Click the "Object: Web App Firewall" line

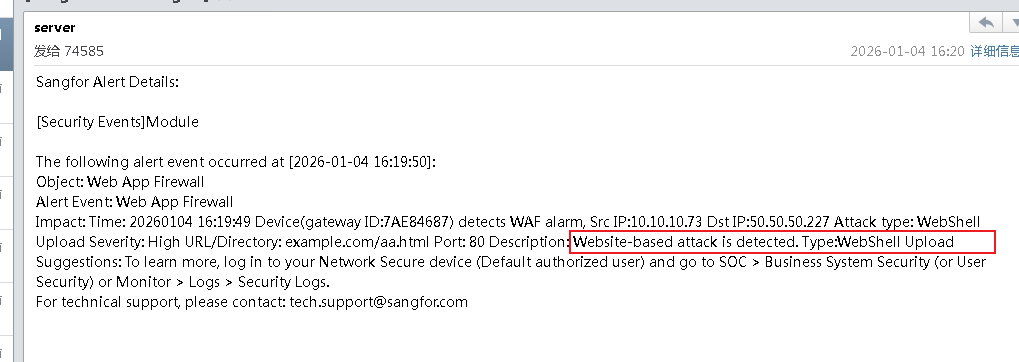click(x=120, y=181)
